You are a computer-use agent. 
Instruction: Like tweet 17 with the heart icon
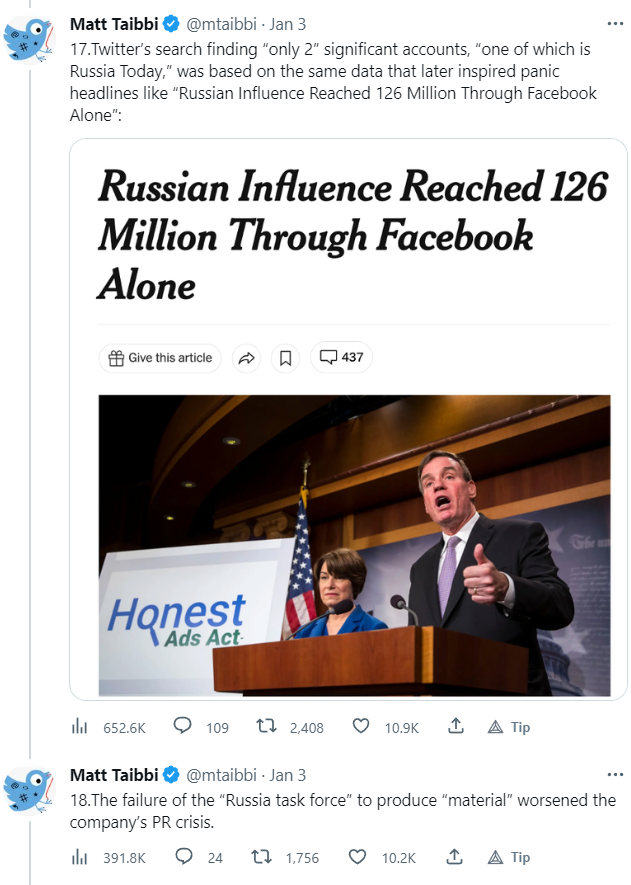pos(361,727)
